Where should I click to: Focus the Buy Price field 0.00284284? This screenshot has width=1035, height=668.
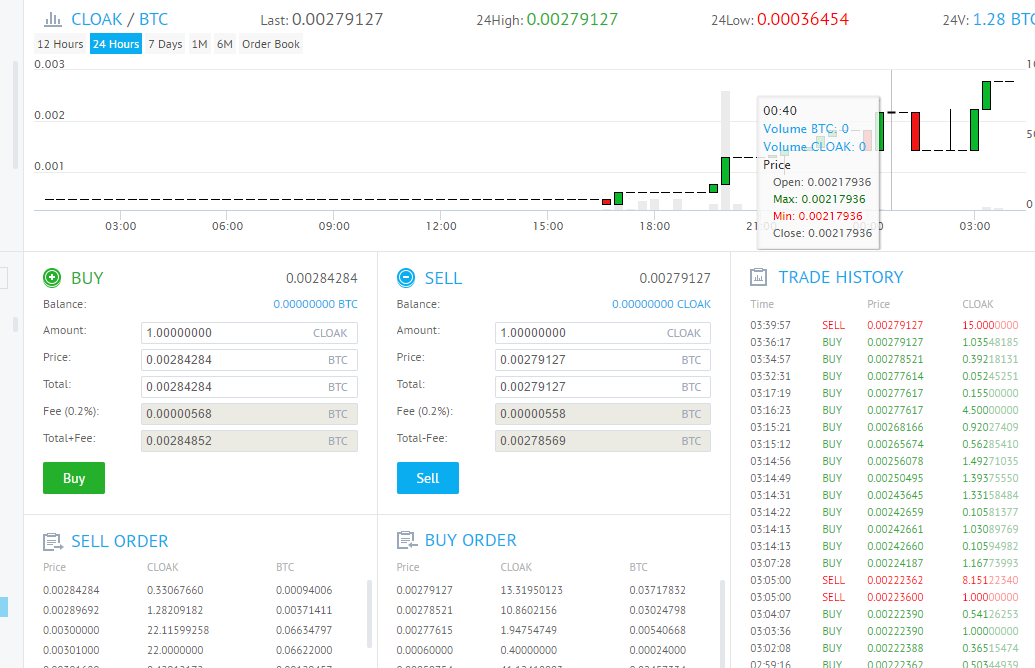click(250, 360)
